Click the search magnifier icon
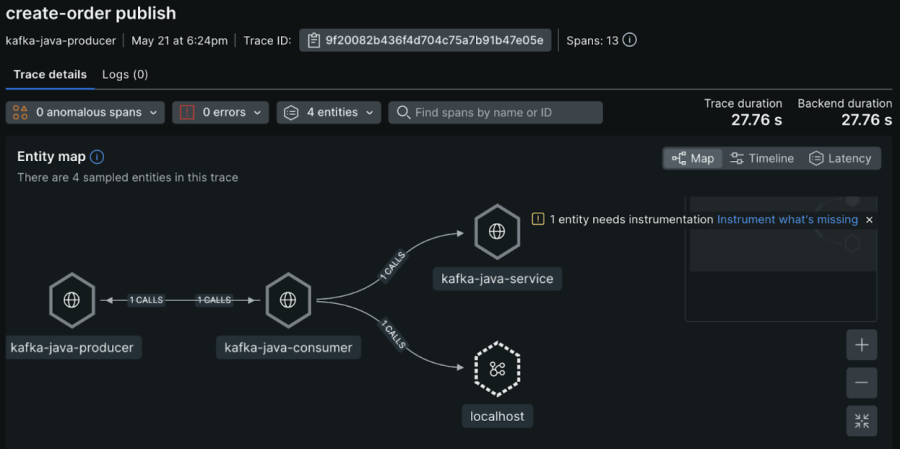The image size is (900, 449). pos(404,112)
